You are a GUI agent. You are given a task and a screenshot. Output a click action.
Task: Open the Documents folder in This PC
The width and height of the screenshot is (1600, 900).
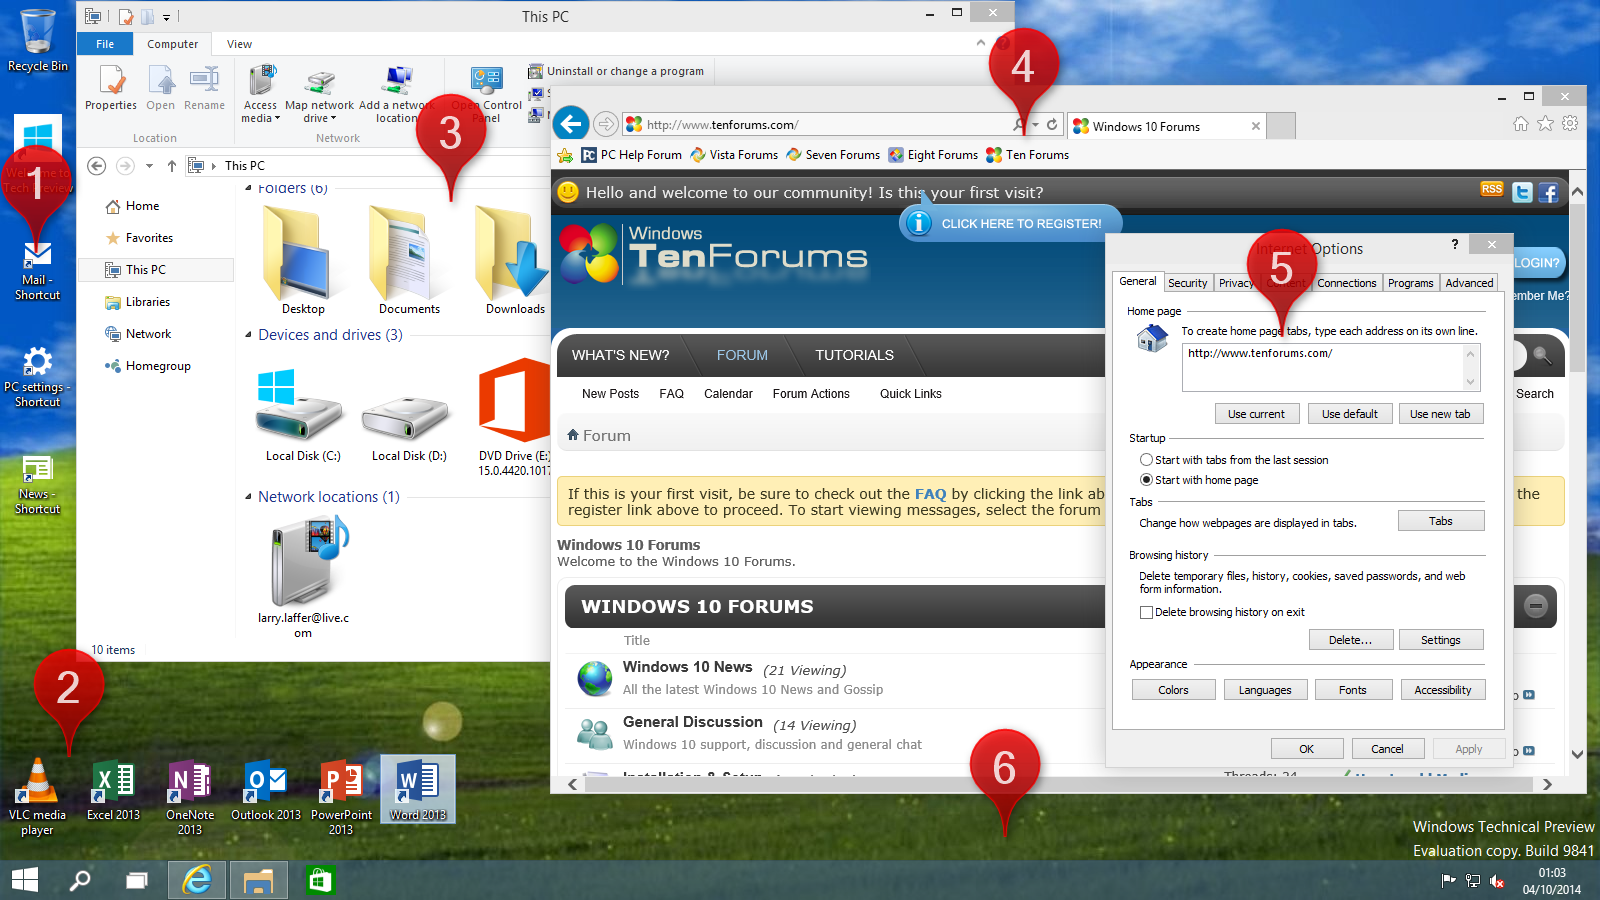click(409, 260)
